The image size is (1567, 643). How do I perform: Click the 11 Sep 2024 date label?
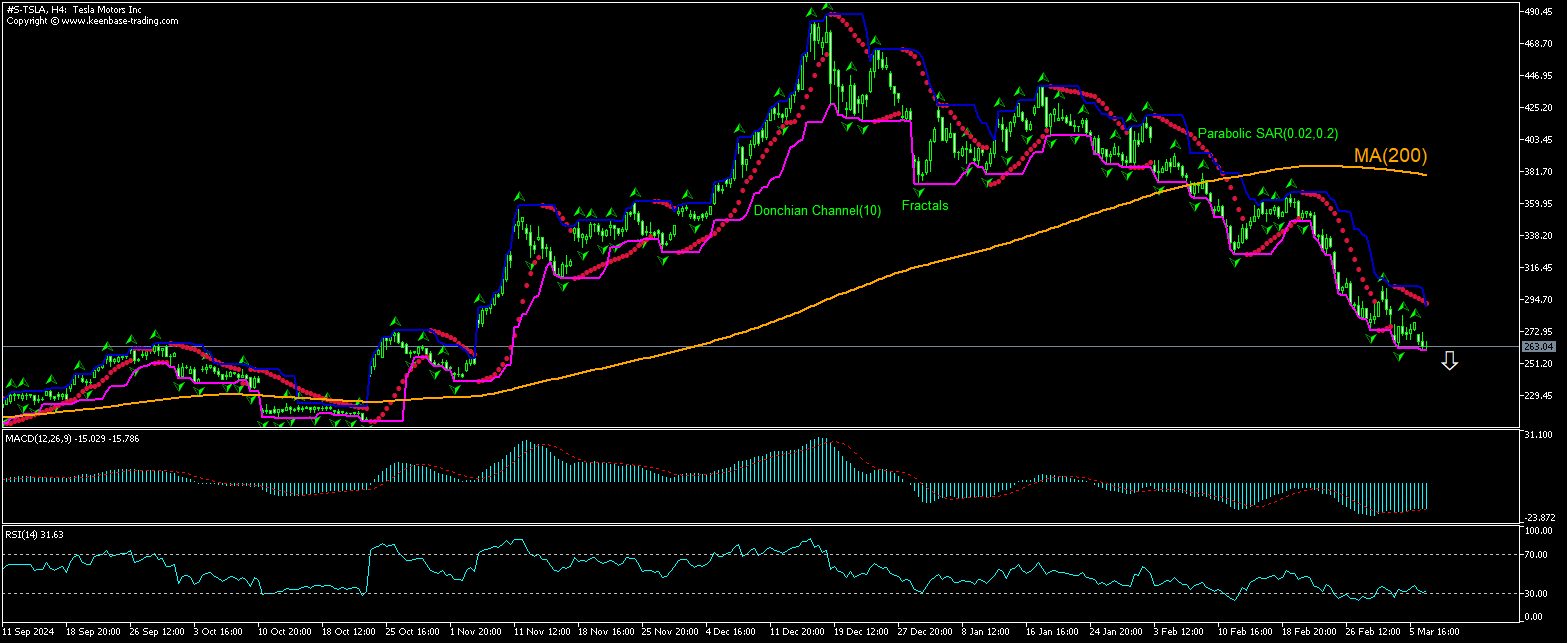tap(27, 632)
